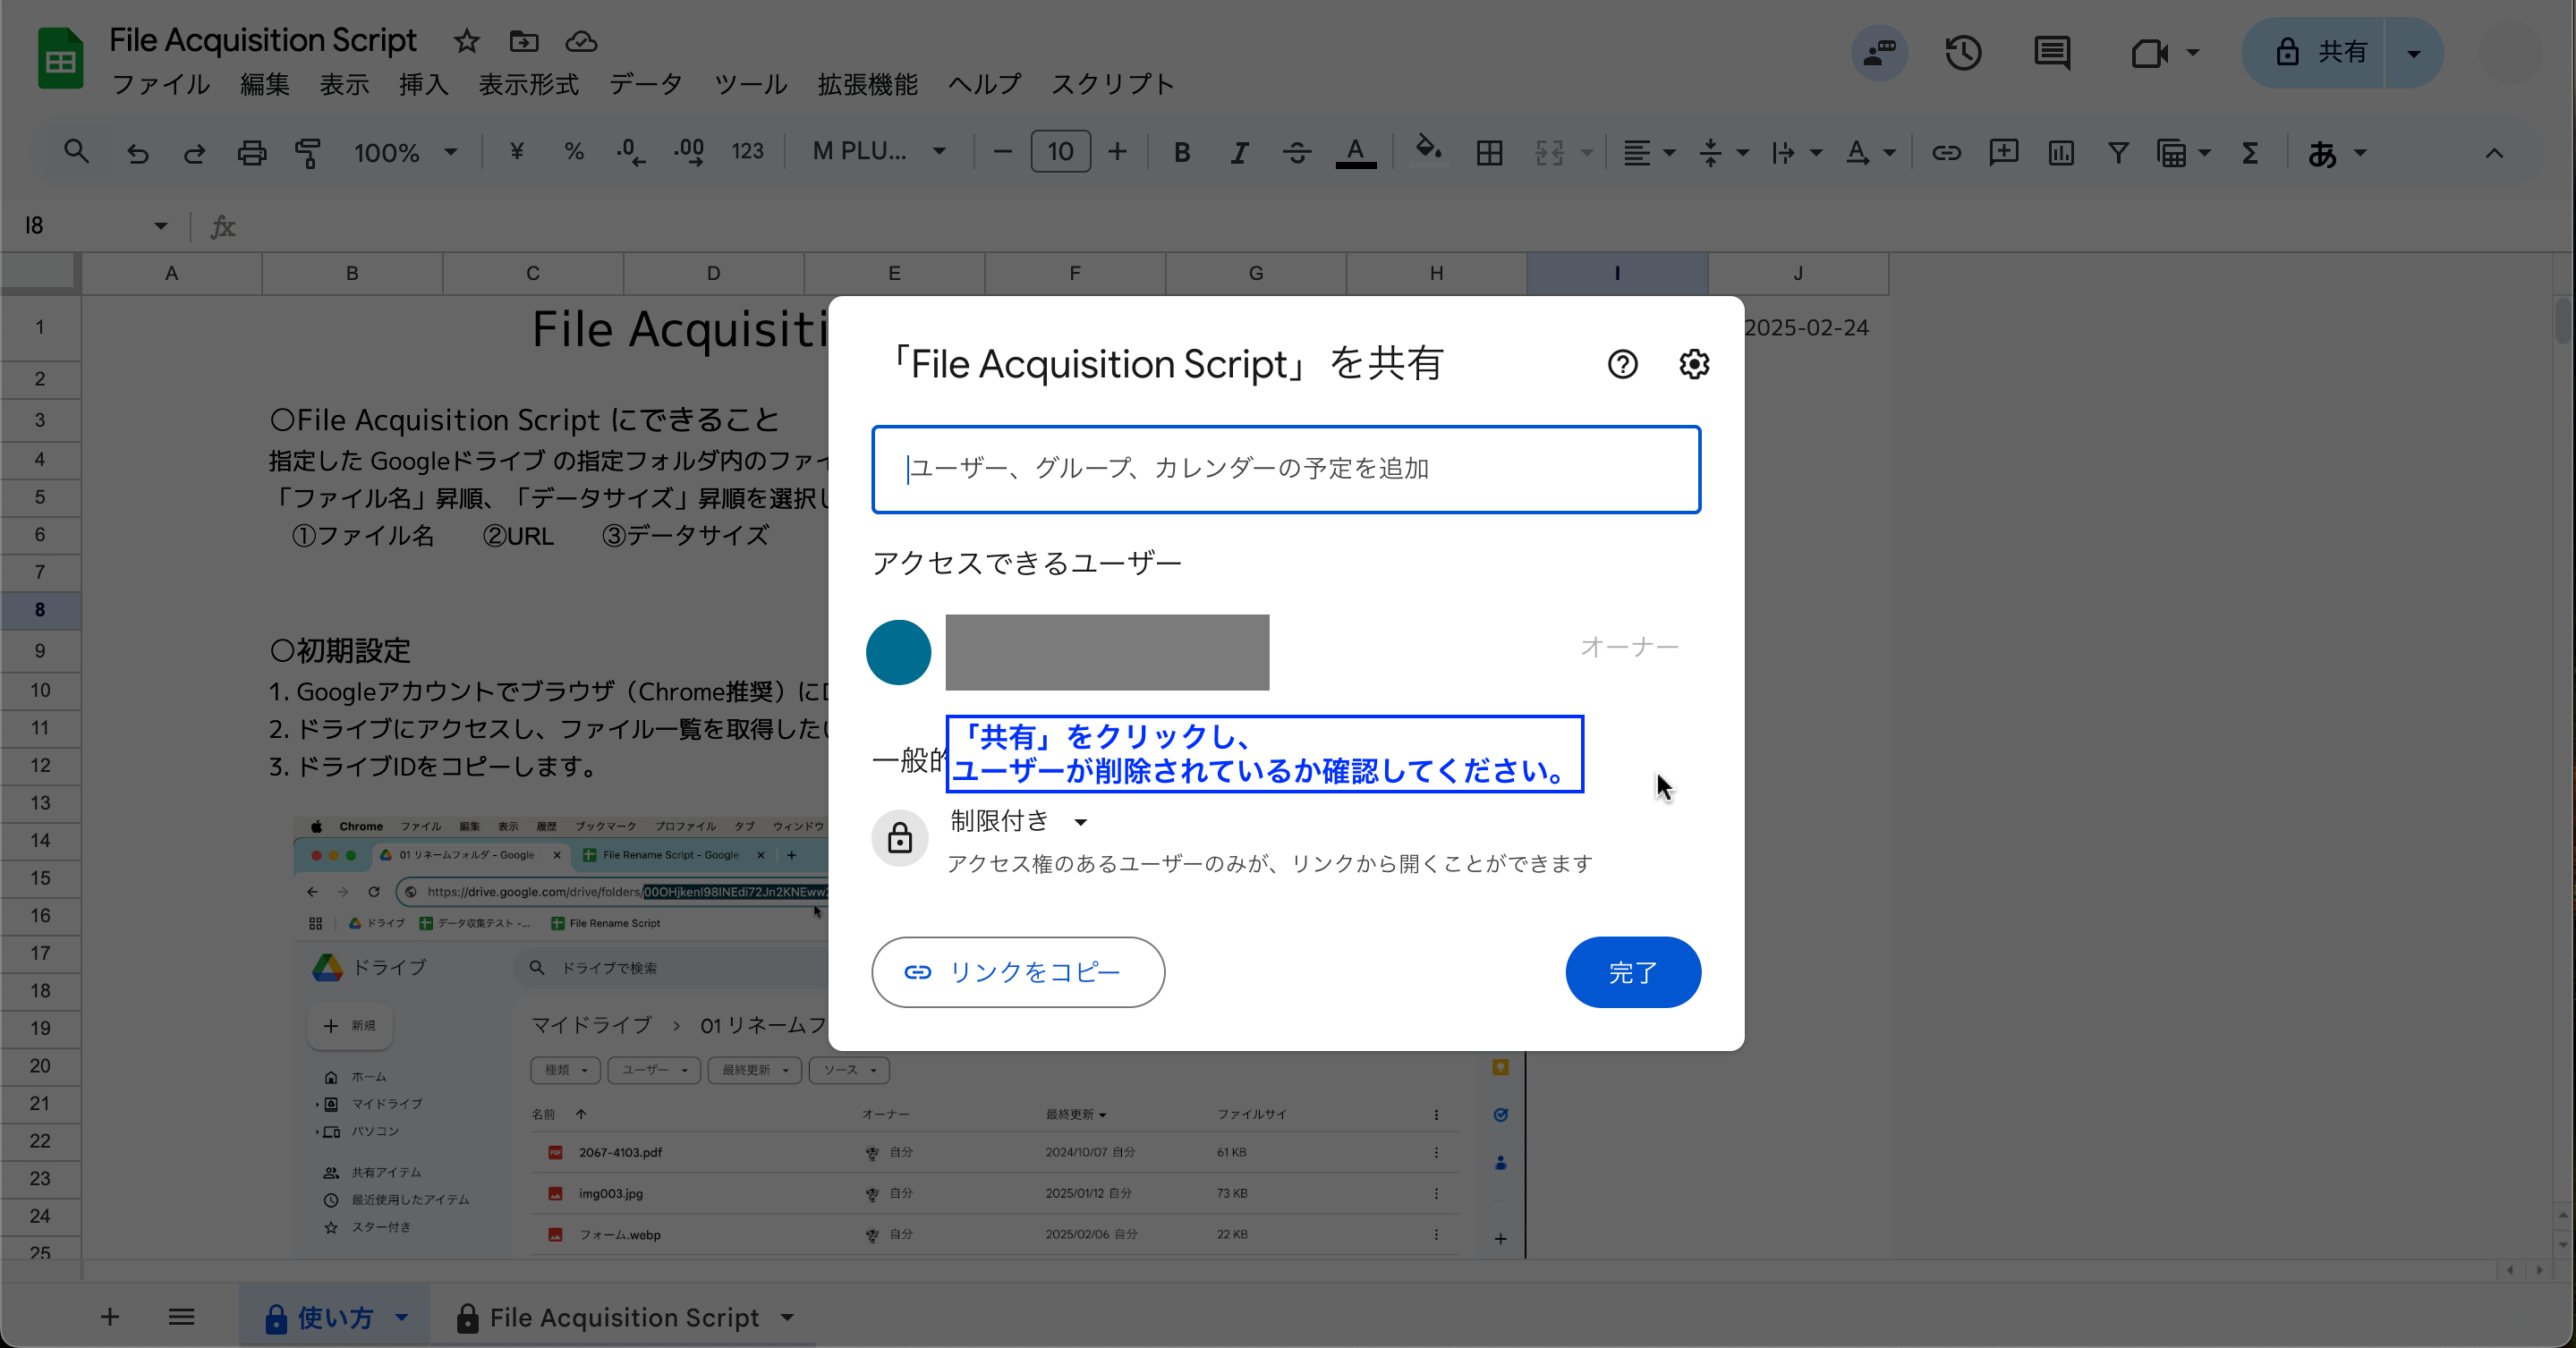The height and width of the screenshot is (1348, 2576).
Task: Open the comments panel icon
Action: coord(2052,52)
